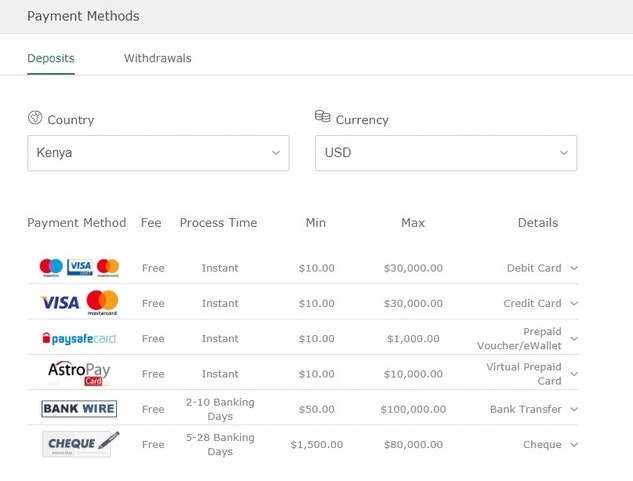Click the Mastercard logo in credit card row
This screenshot has width=633, height=481.
[x=103, y=302]
